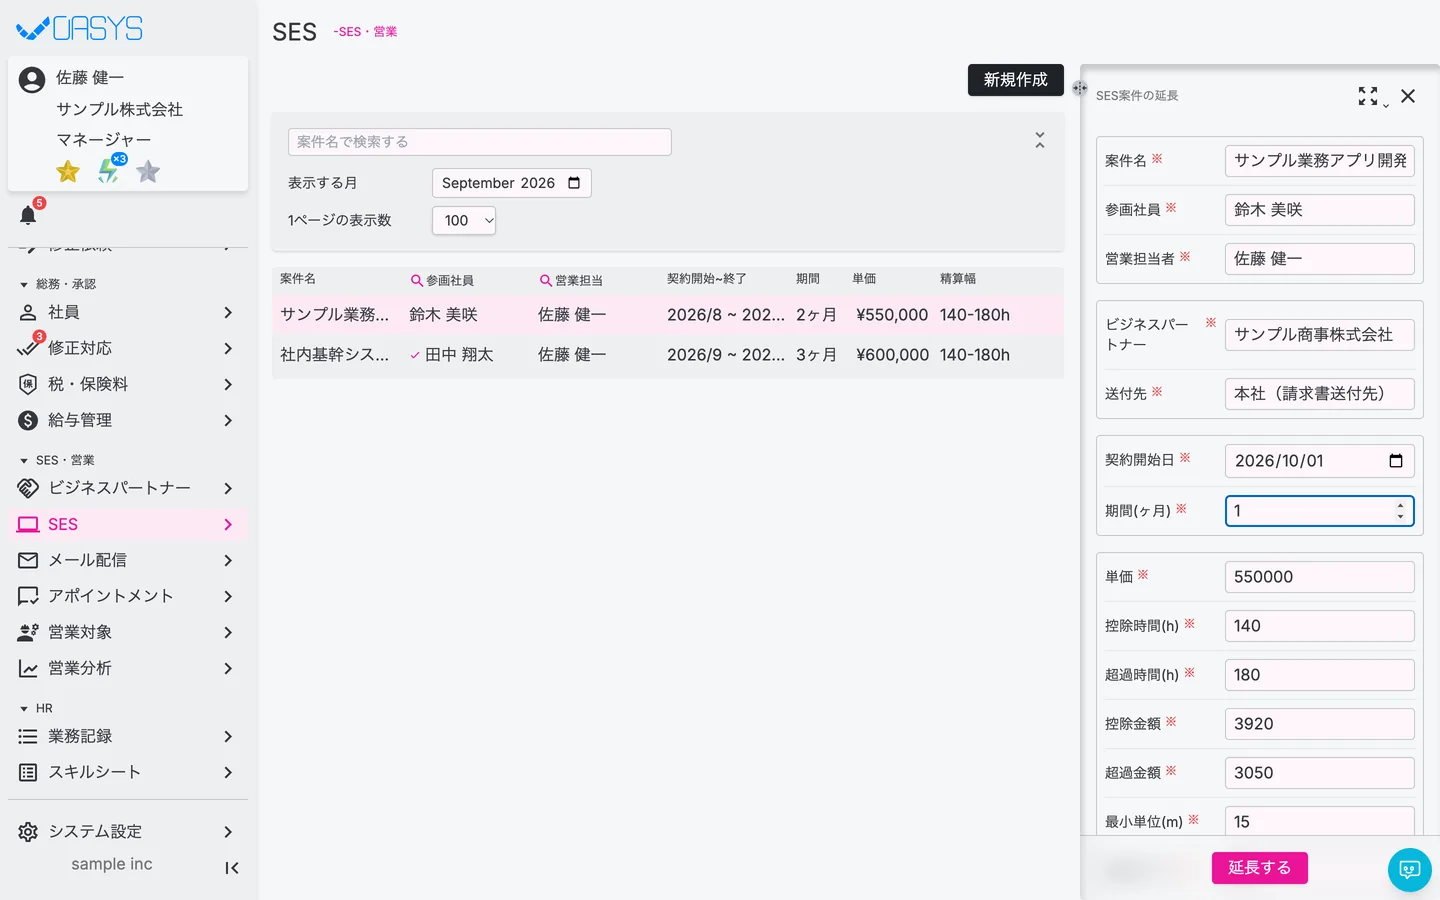Close the SES extension panel
This screenshot has height=900, width=1440.
[x=1408, y=96]
